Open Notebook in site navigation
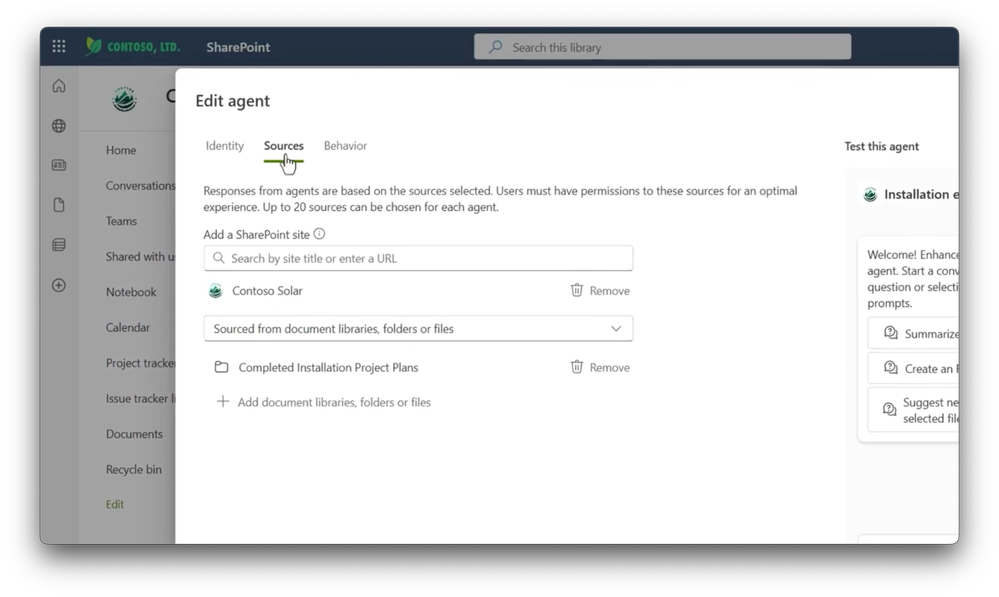 (x=131, y=292)
